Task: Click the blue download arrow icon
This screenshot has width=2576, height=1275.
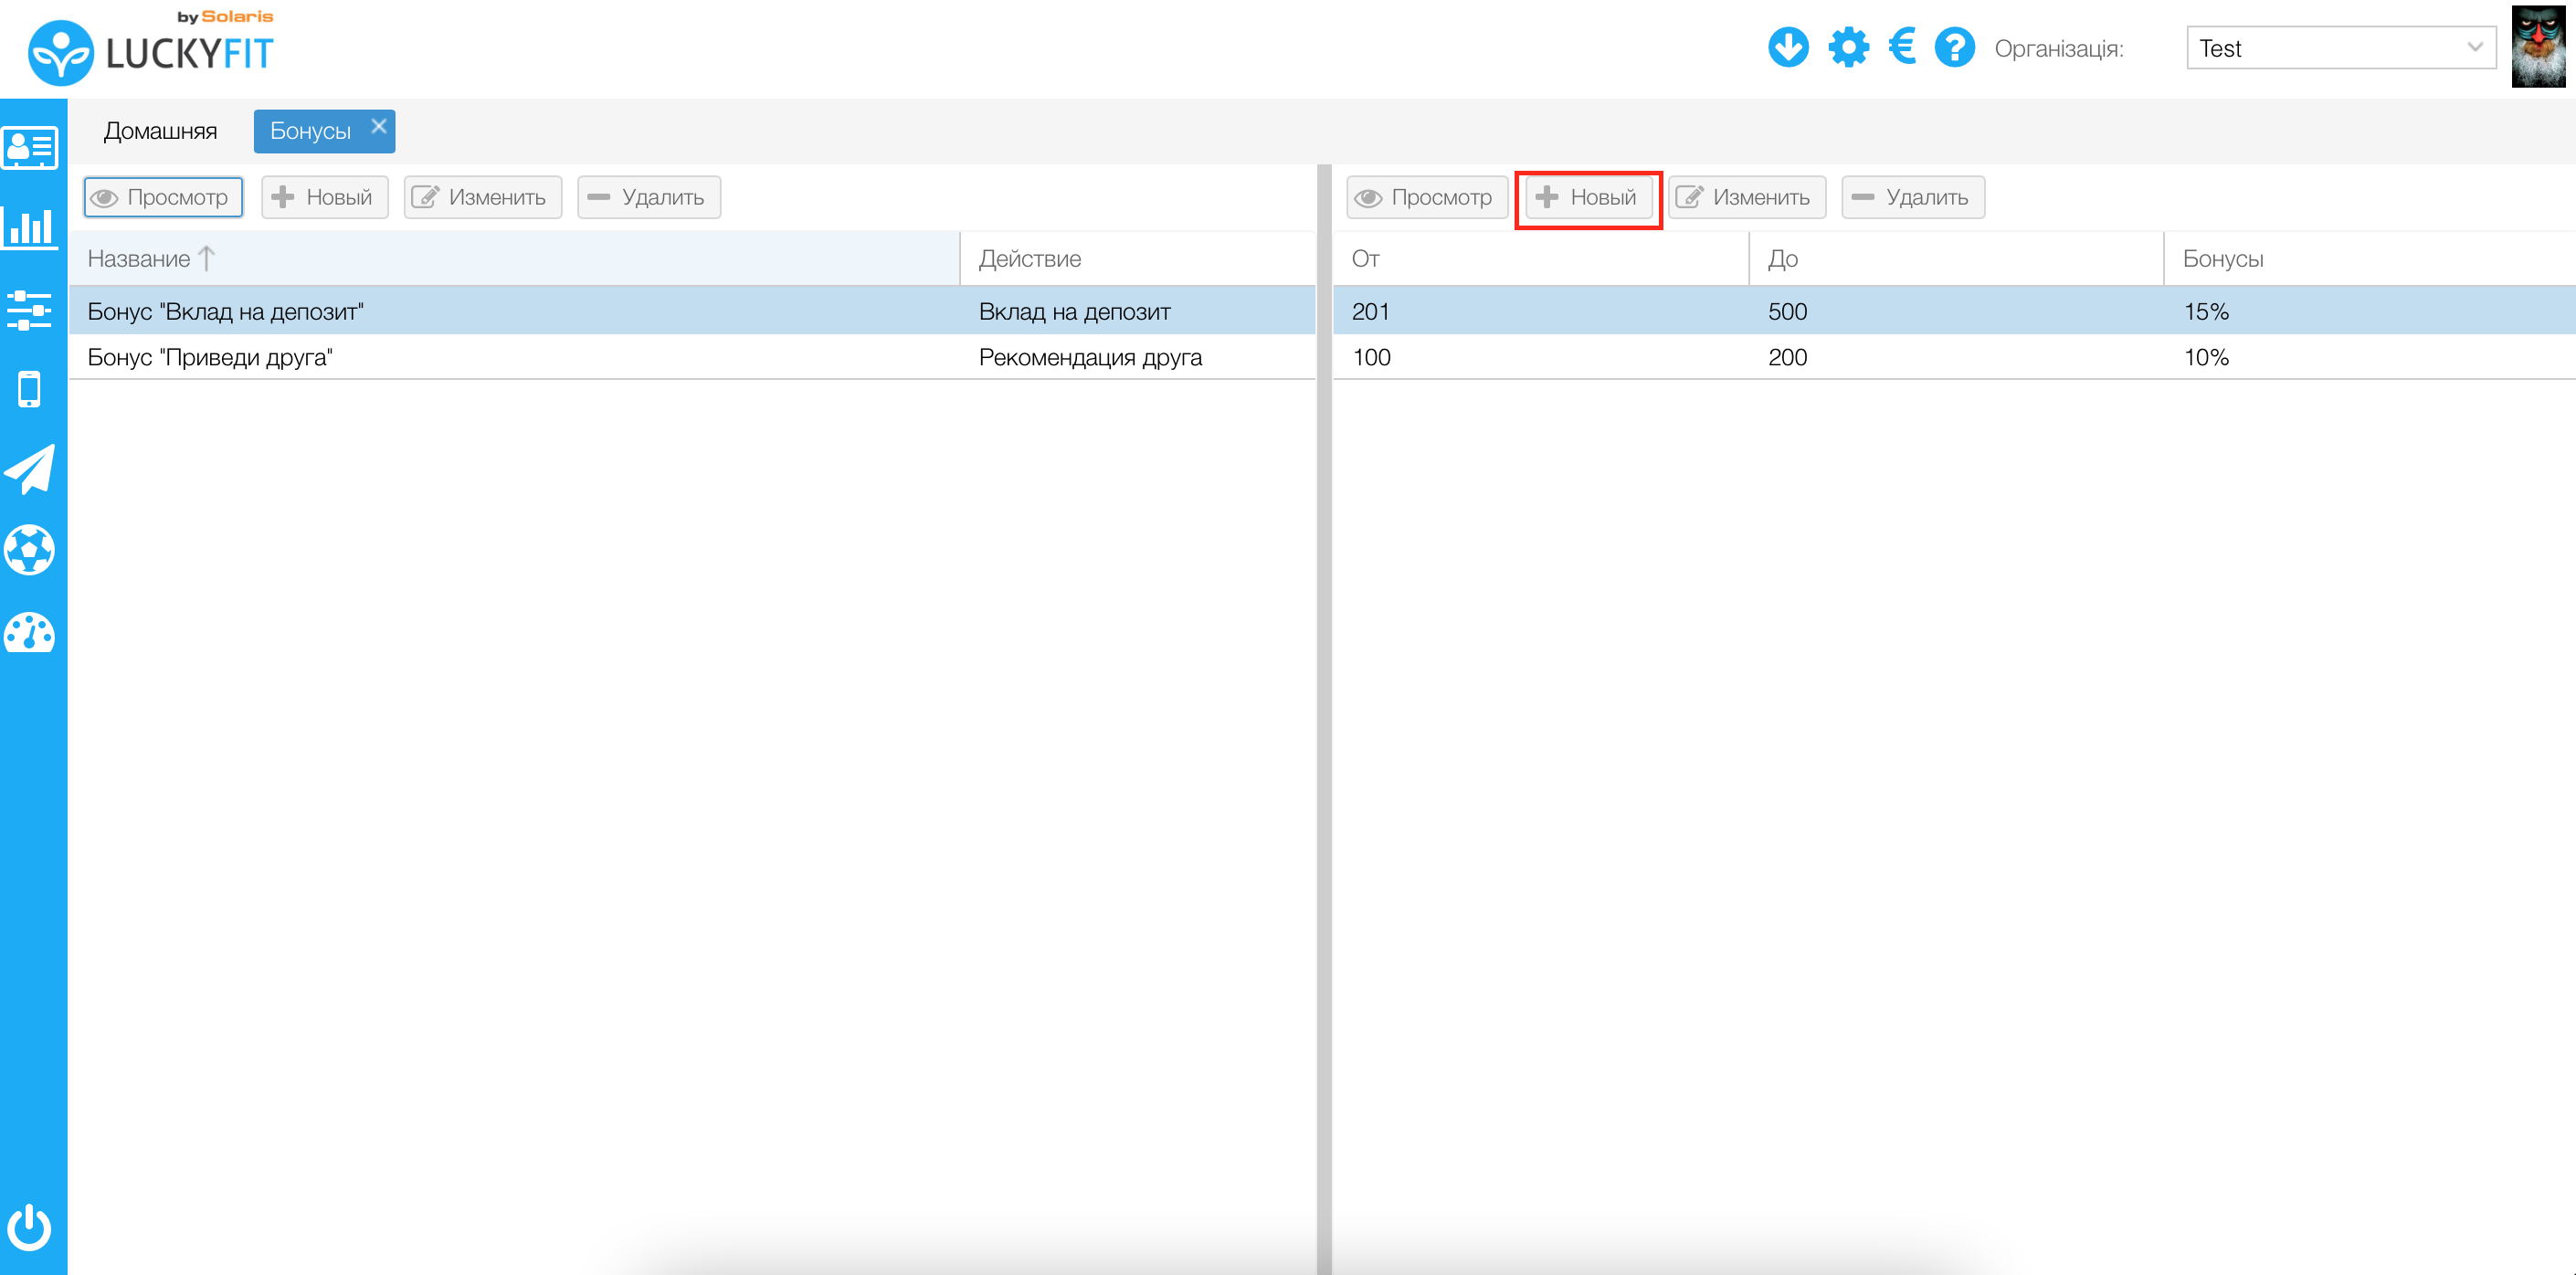Action: 1788,47
